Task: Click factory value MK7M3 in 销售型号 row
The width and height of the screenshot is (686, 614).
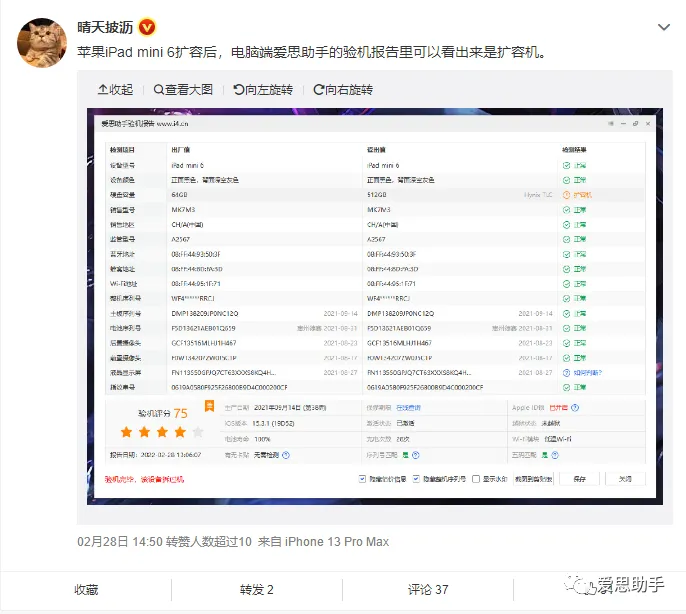Action: pyautogui.click(x=183, y=210)
